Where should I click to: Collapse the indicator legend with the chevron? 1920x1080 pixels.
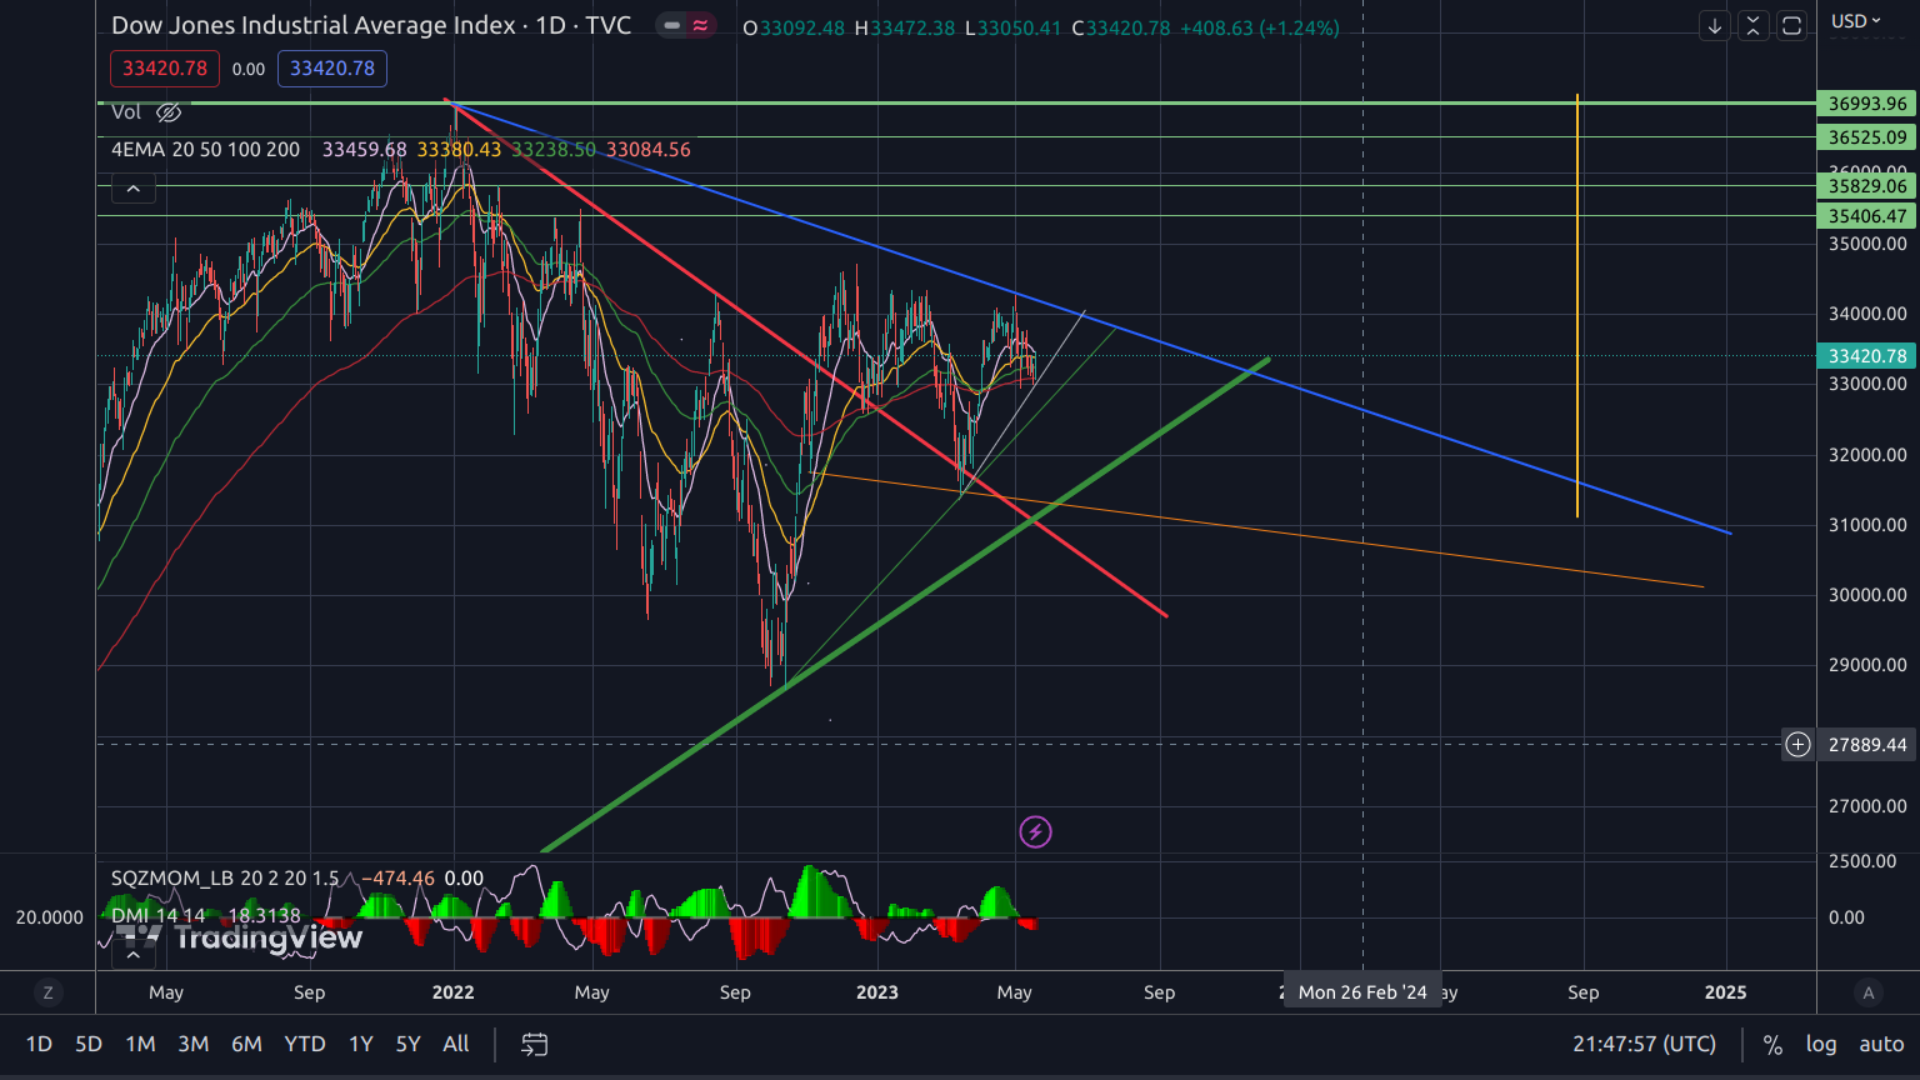pos(133,188)
